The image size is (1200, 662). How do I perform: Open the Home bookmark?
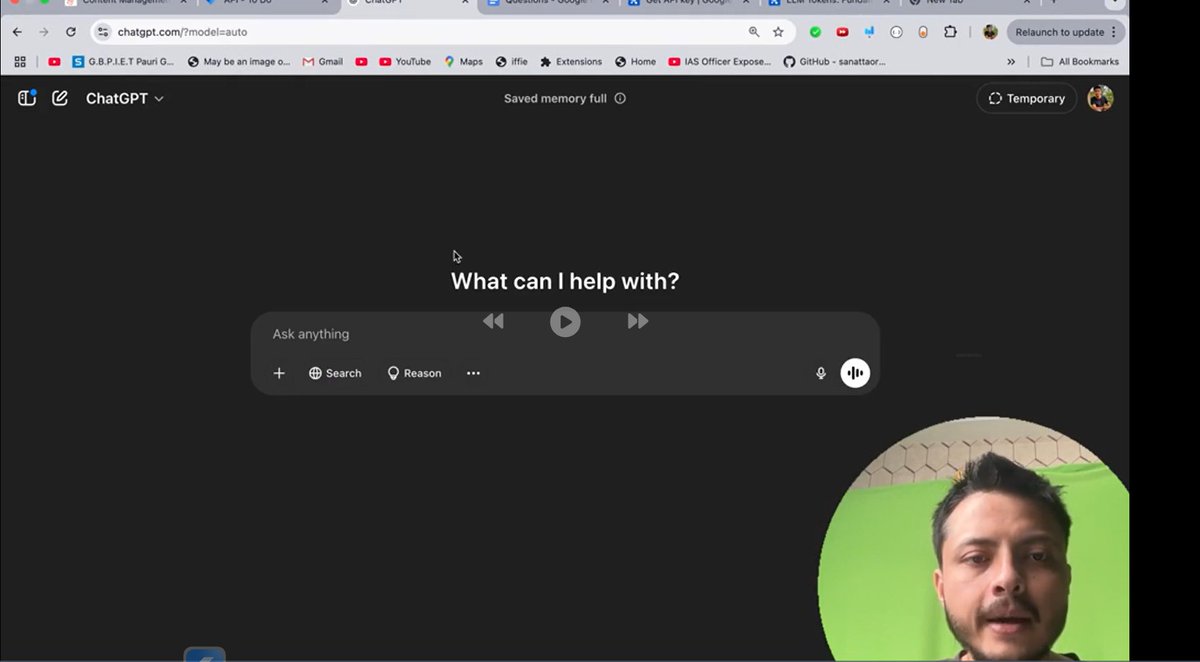point(635,62)
